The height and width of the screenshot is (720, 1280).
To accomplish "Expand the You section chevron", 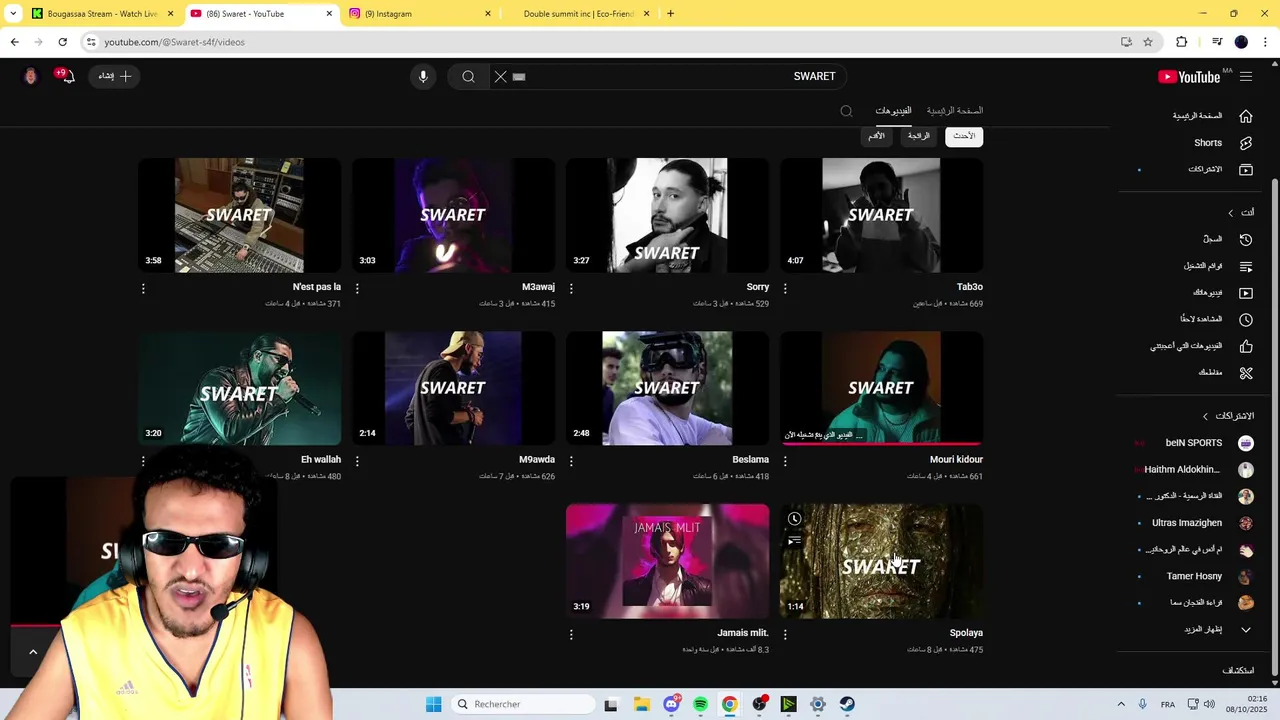I will [x=1231, y=213].
